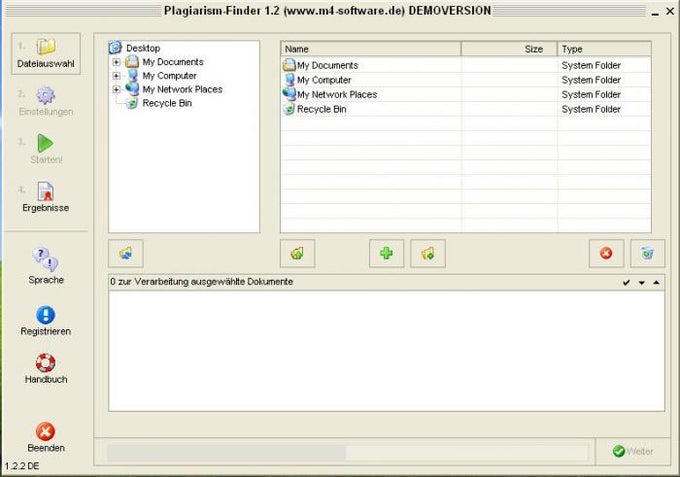Expand My Network Places in the tree
The width and height of the screenshot is (680, 477).
pos(116,89)
